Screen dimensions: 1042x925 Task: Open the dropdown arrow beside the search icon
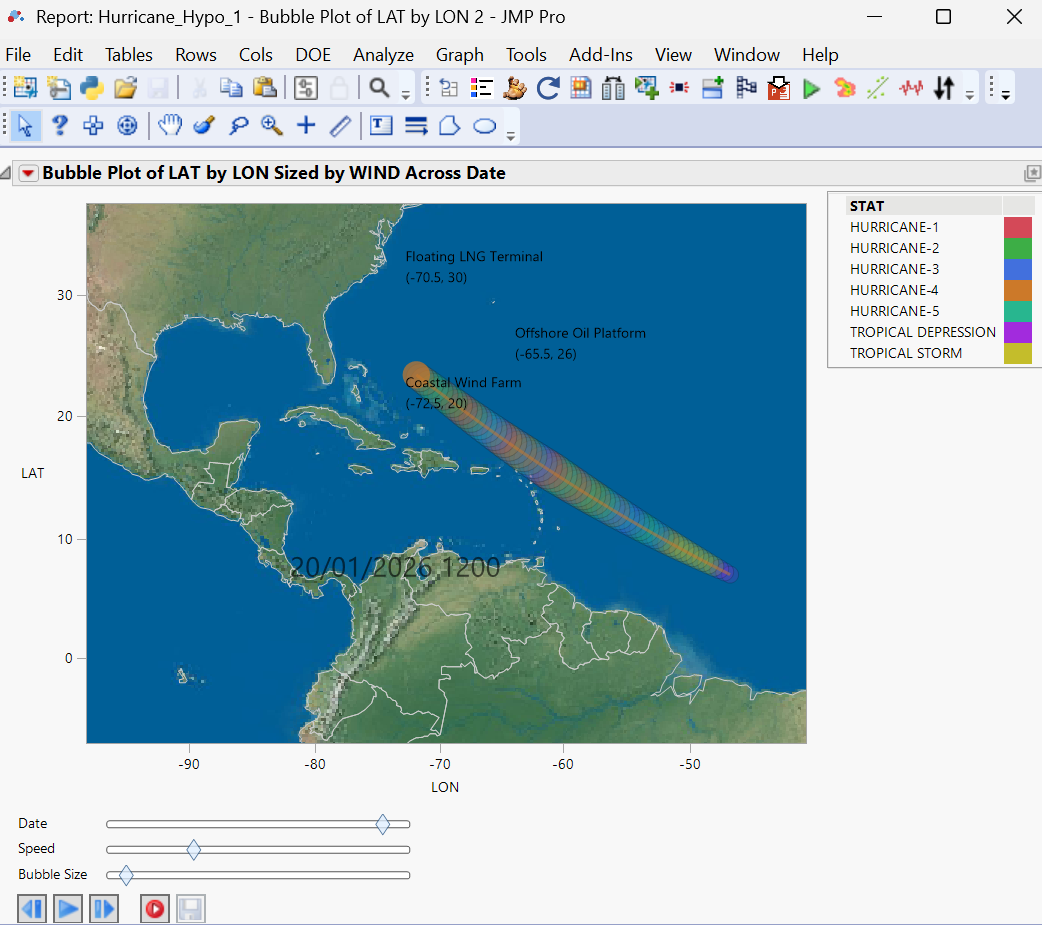click(x=406, y=95)
